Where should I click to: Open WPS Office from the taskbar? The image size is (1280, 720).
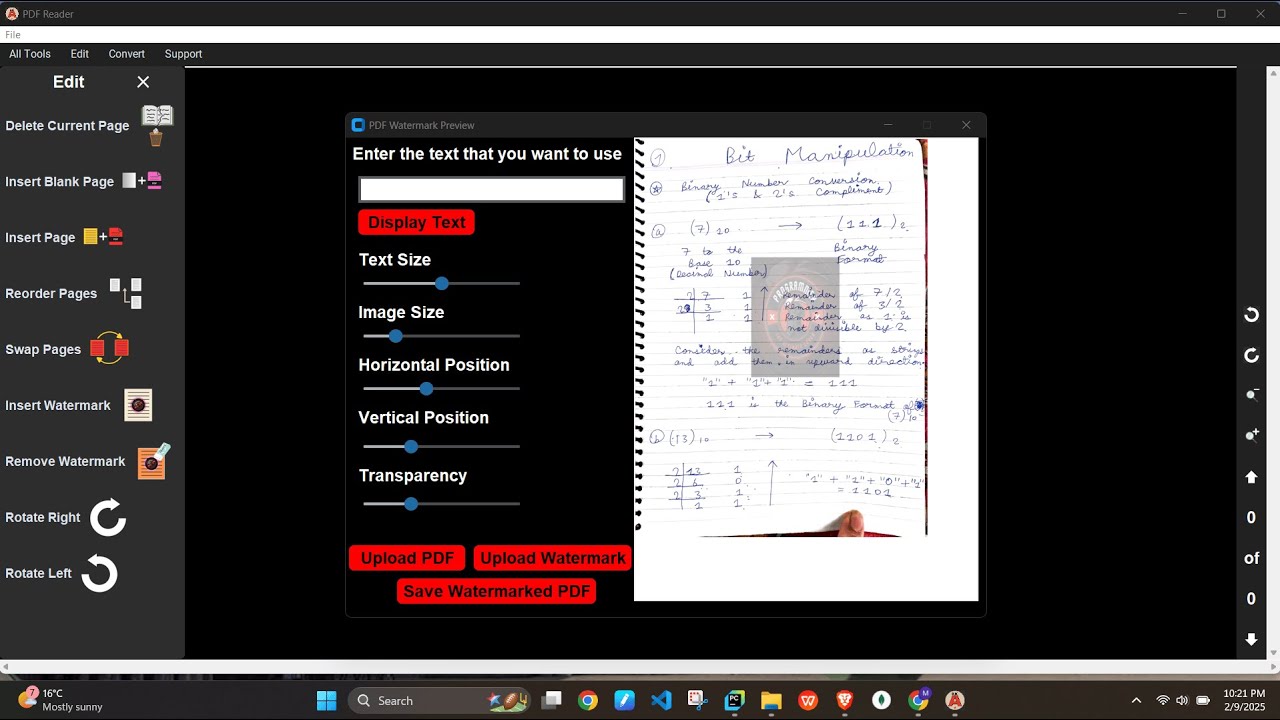pos(808,701)
